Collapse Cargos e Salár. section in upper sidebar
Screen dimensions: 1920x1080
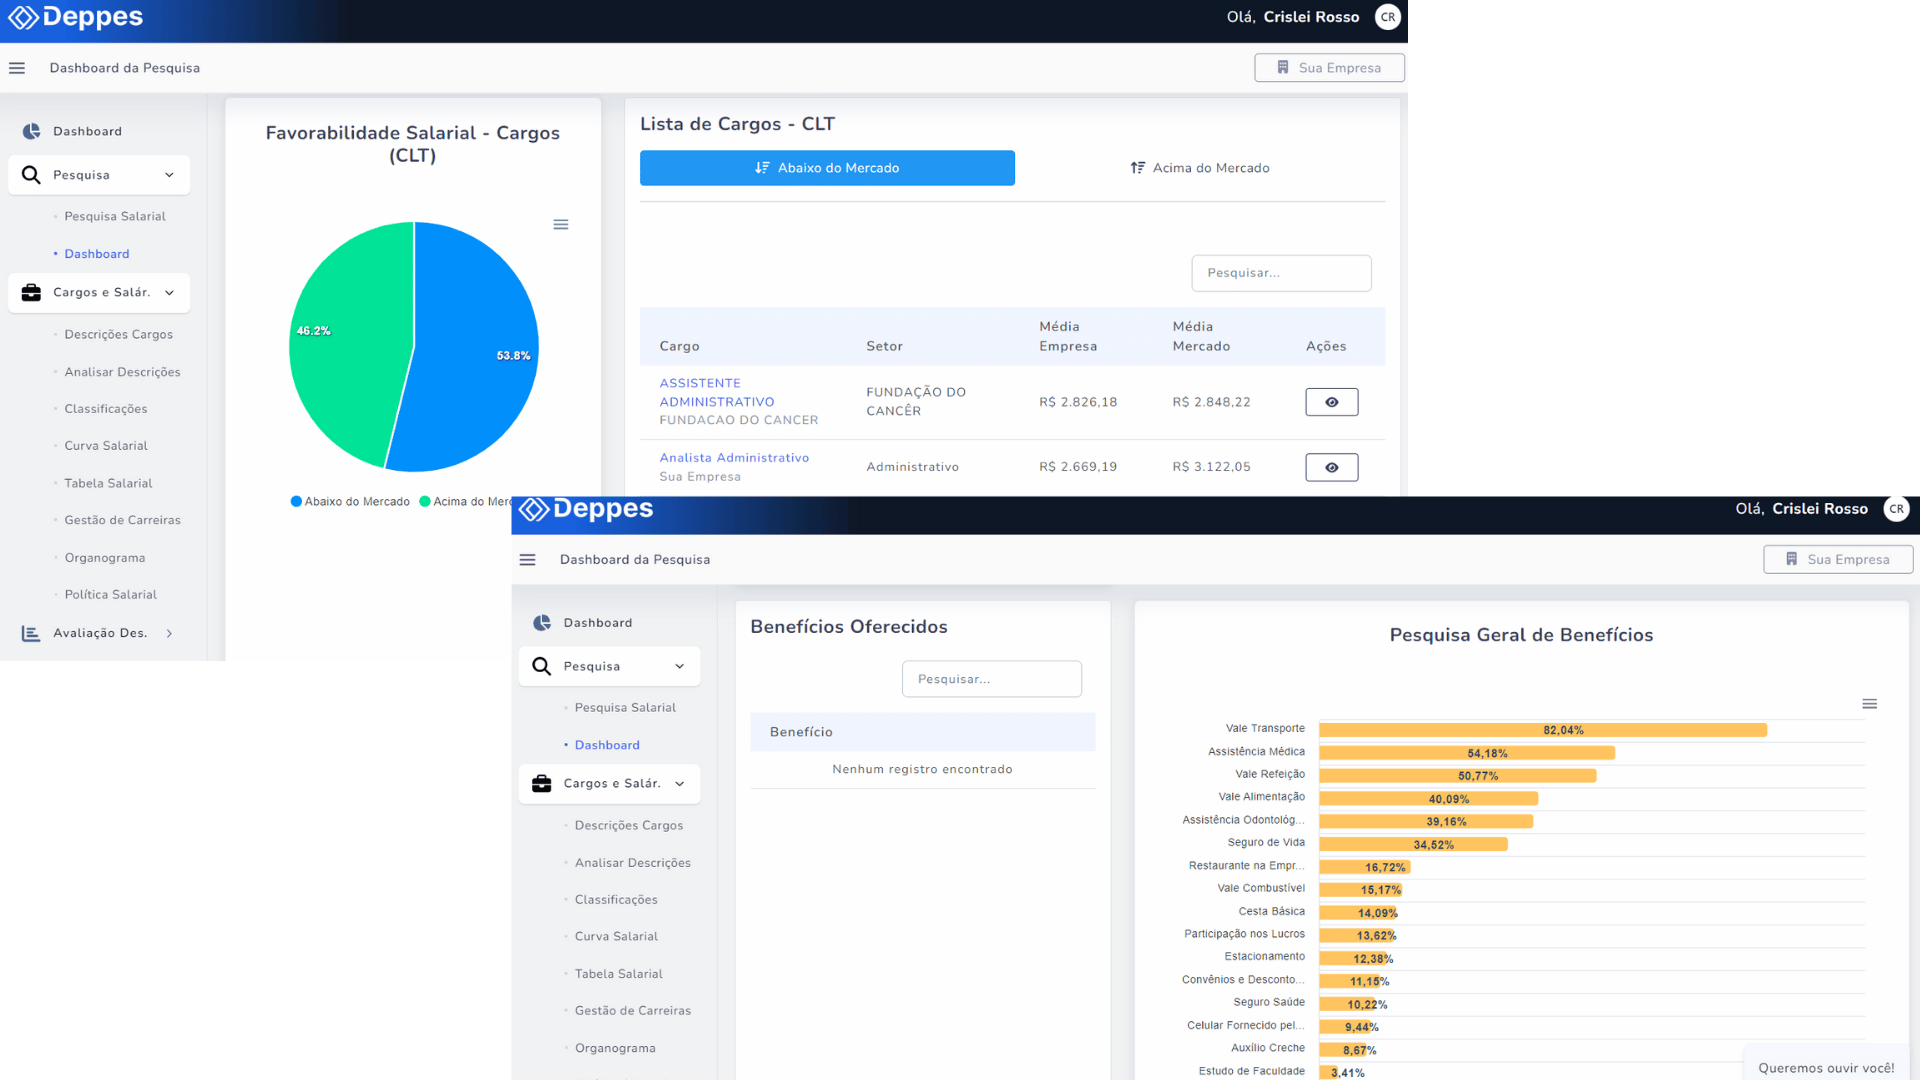[x=169, y=293]
